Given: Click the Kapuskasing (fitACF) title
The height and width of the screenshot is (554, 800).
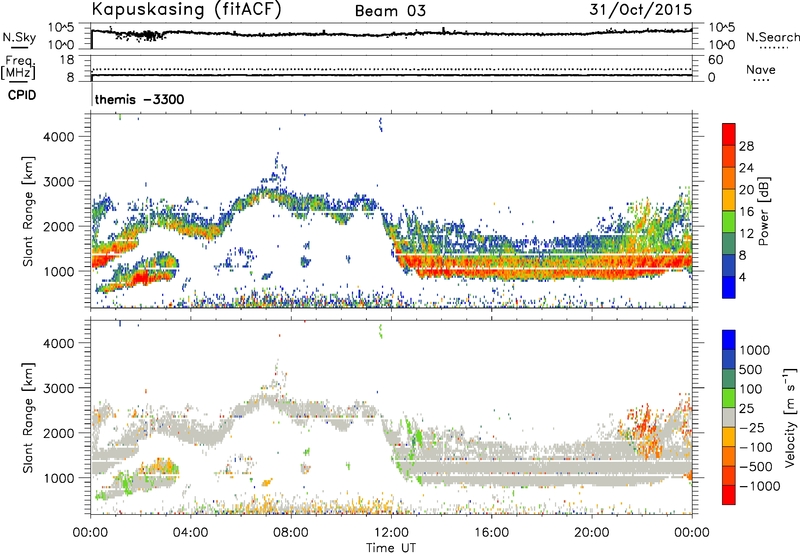Looking at the screenshot, I should coord(186,10).
